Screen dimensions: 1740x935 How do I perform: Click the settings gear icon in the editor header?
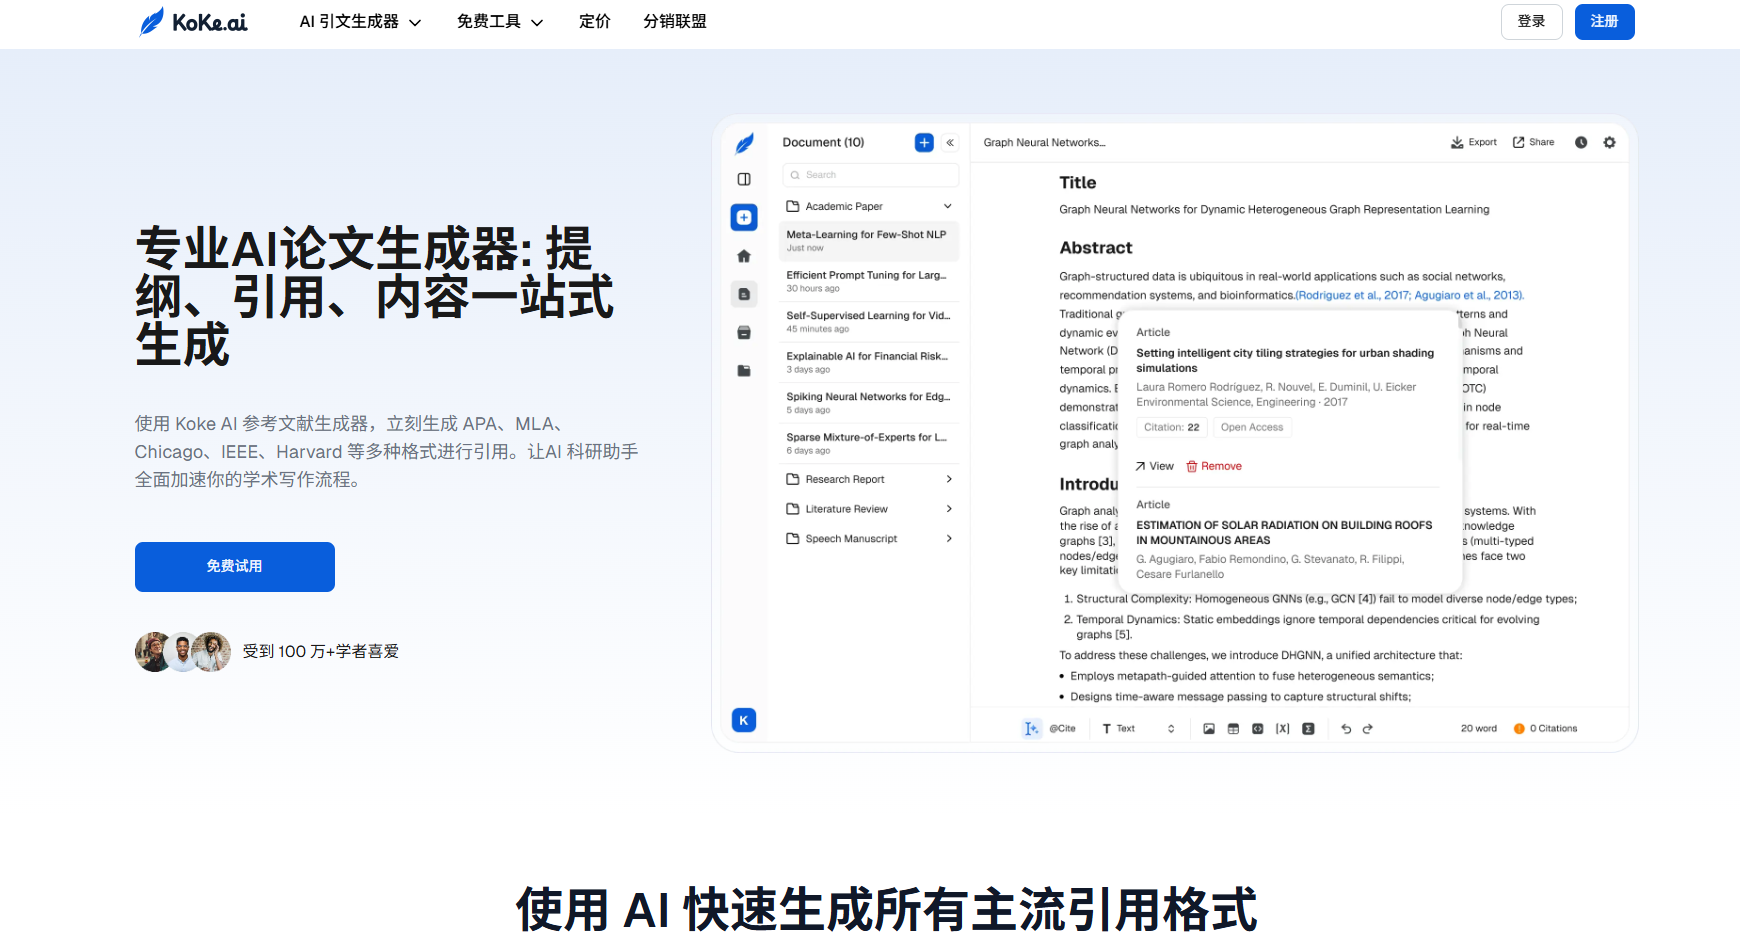point(1609,142)
